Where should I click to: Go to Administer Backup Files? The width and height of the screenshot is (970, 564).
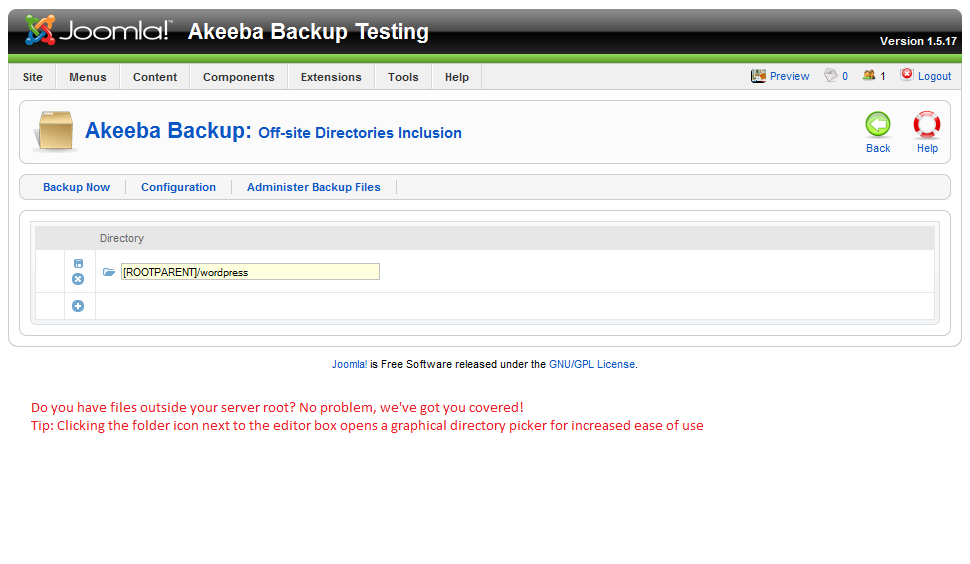313,187
